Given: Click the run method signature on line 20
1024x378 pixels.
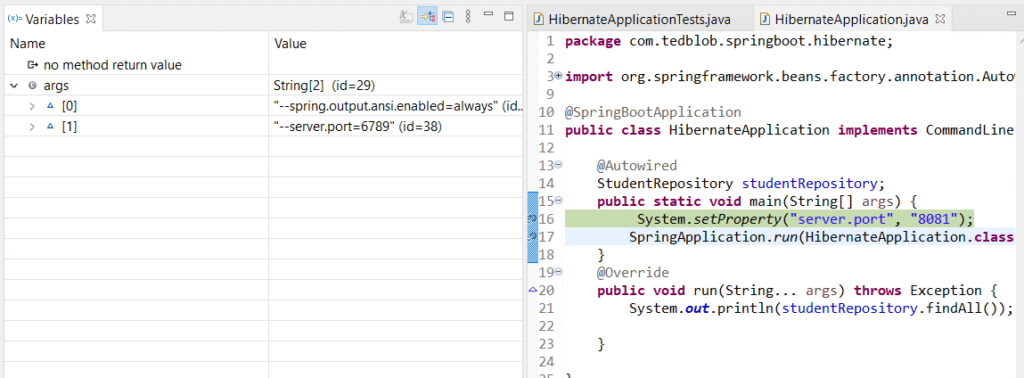Looking at the screenshot, I should [x=798, y=290].
